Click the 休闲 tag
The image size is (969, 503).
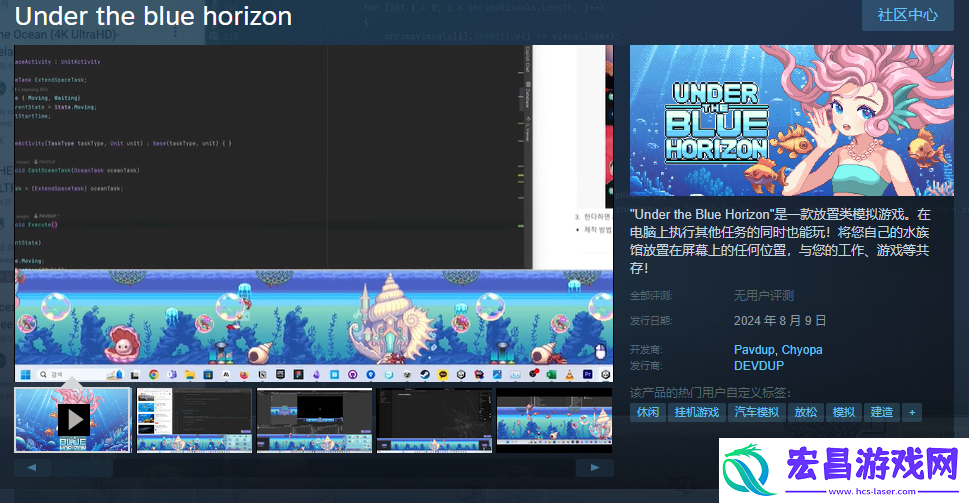pyautogui.click(x=648, y=412)
